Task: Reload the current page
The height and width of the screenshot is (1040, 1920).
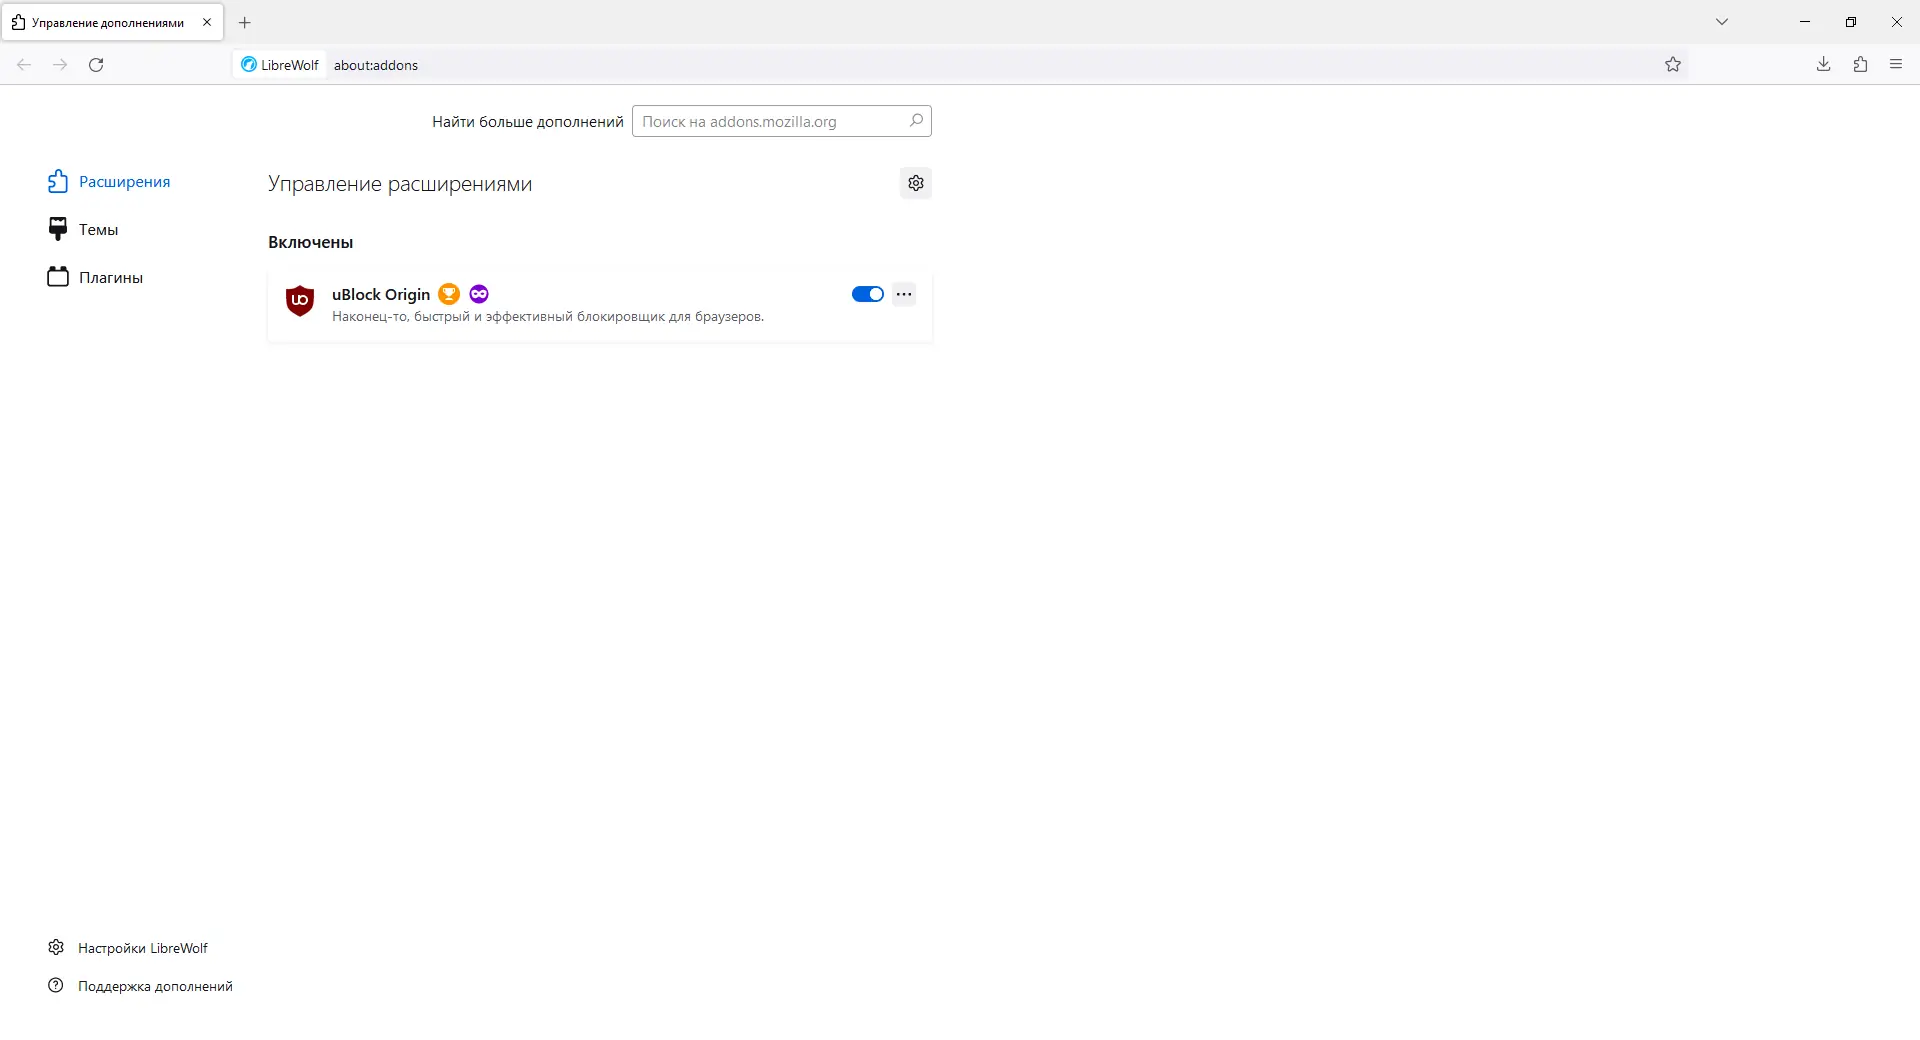Action: click(x=96, y=64)
